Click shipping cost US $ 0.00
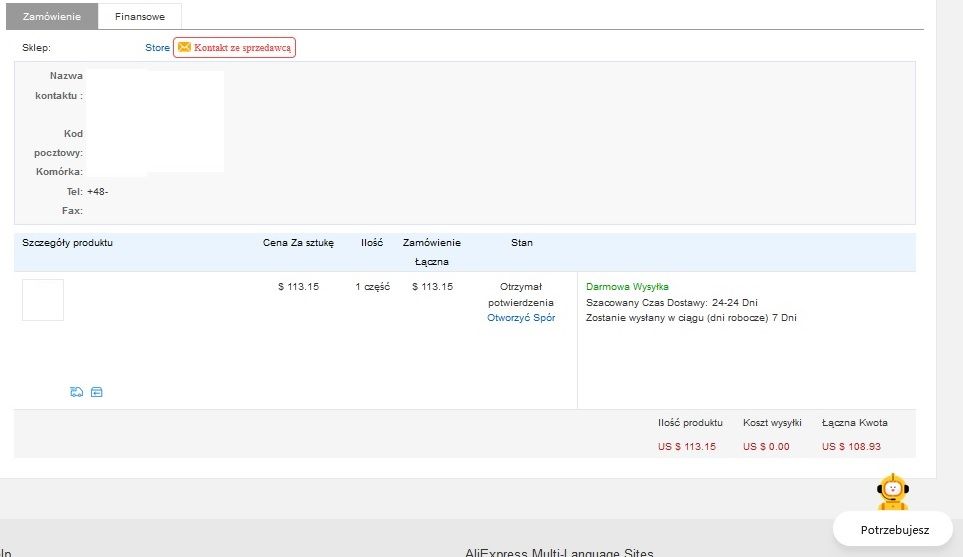This screenshot has height=557, width=963. pyautogui.click(x=766, y=446)
